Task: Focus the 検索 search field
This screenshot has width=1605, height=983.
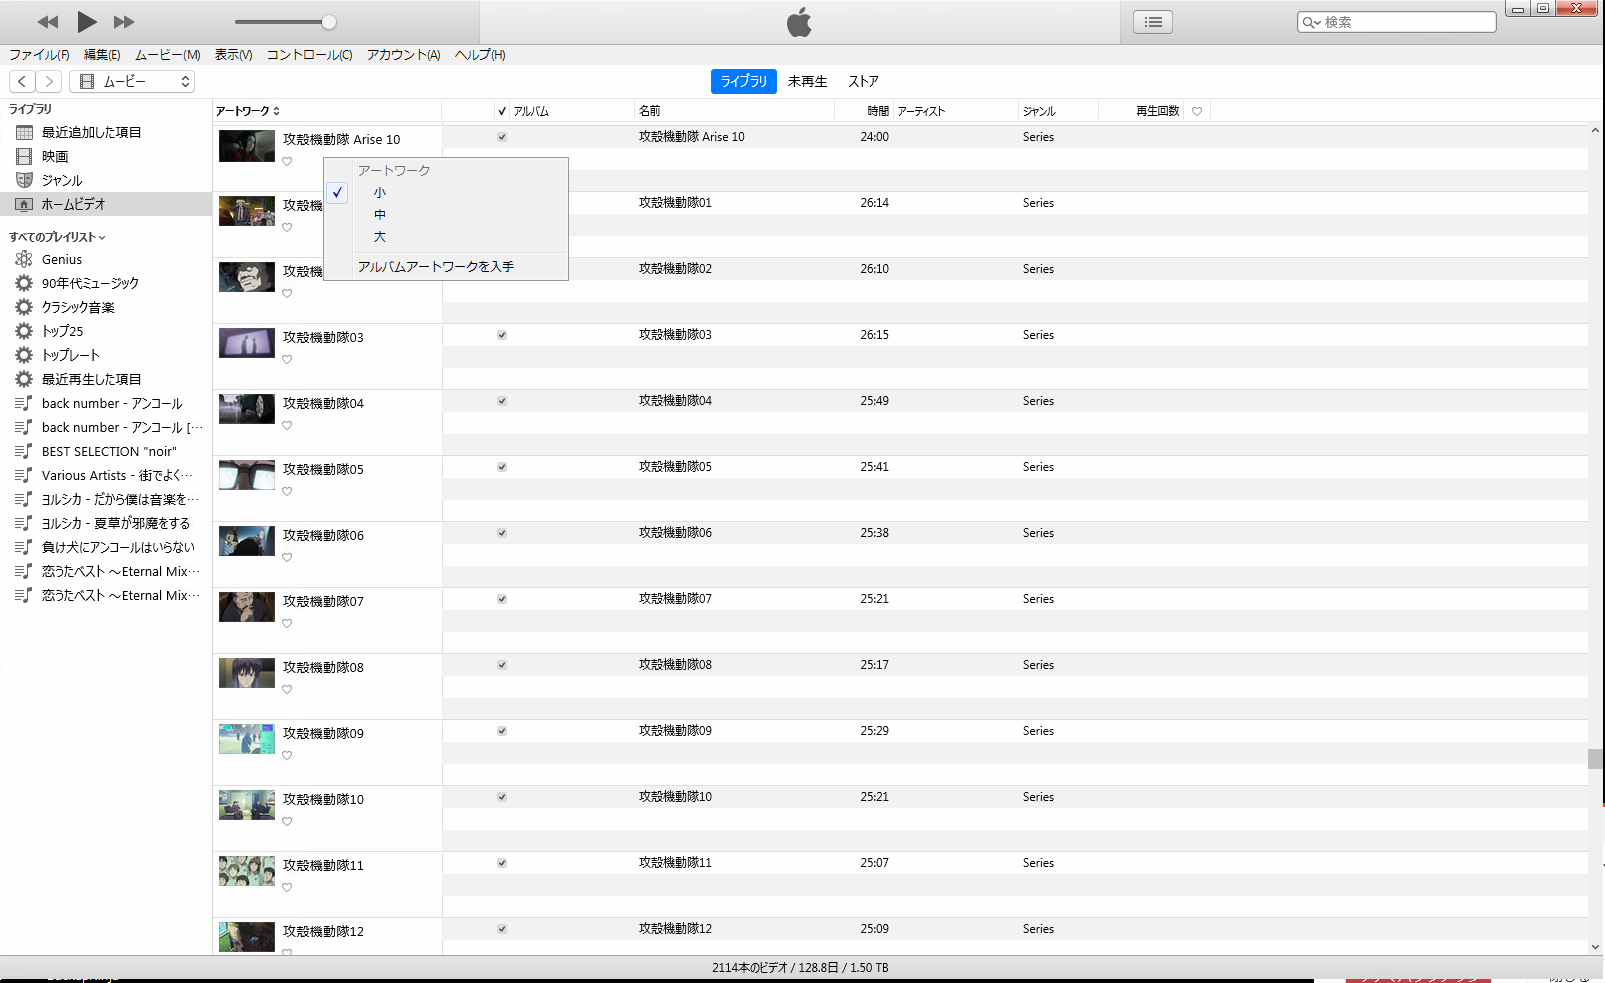Action: (1396, 22)
